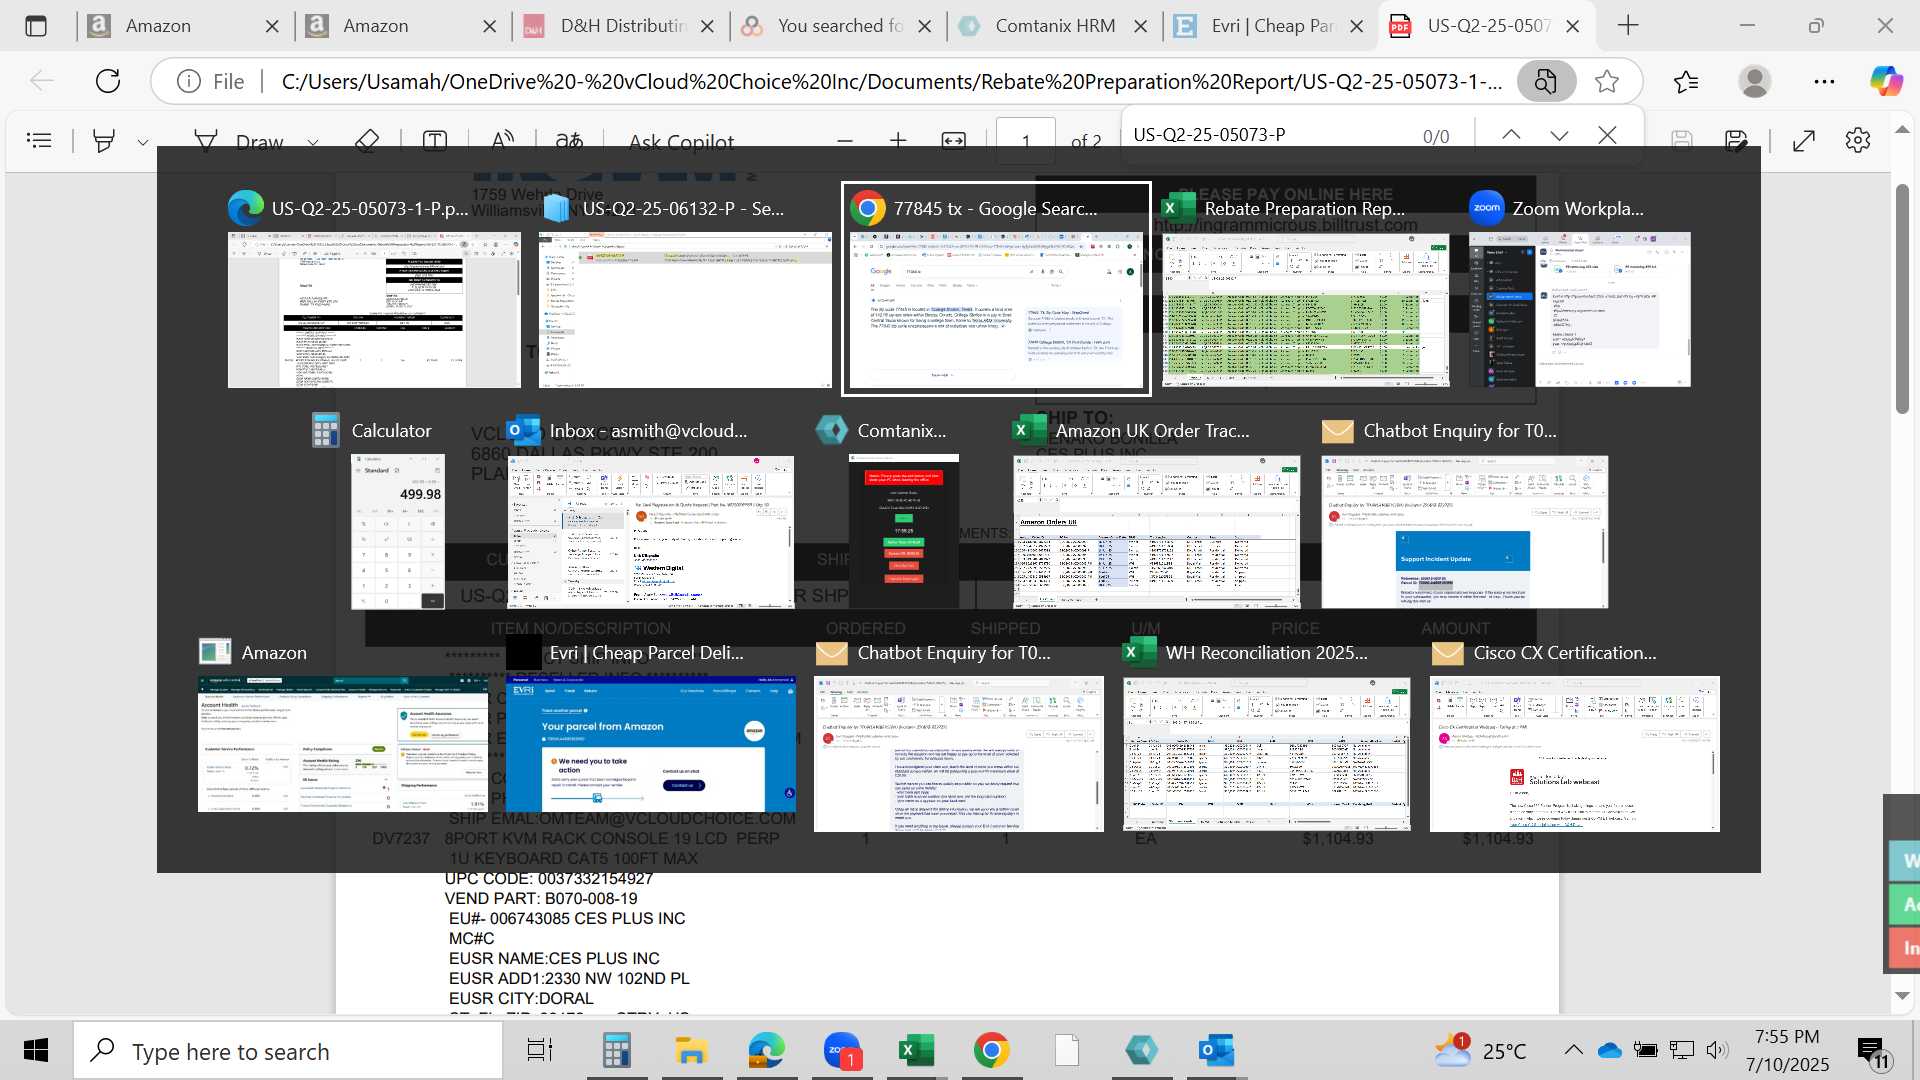The width and height of the screenshot is (1920, 1080).
Task: Open File Explorer from taskbar
Action: pos(691,1051)
